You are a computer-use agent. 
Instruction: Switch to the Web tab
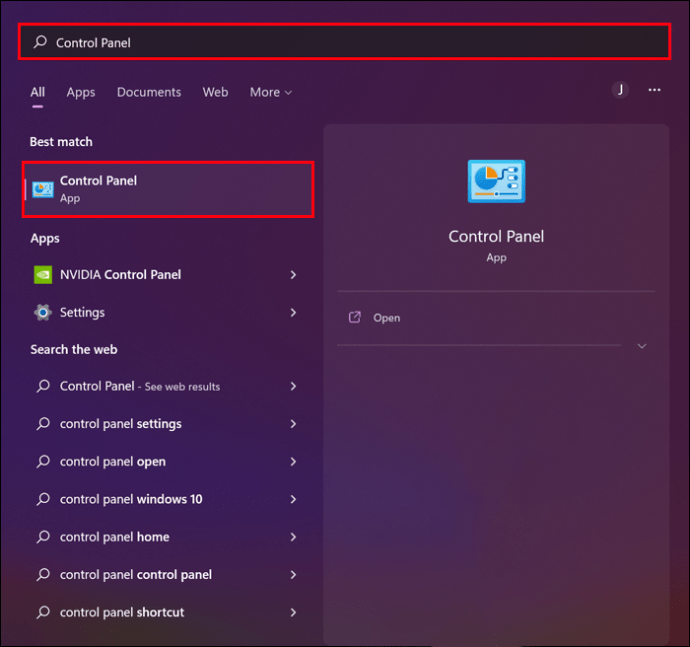click(215, 92)
